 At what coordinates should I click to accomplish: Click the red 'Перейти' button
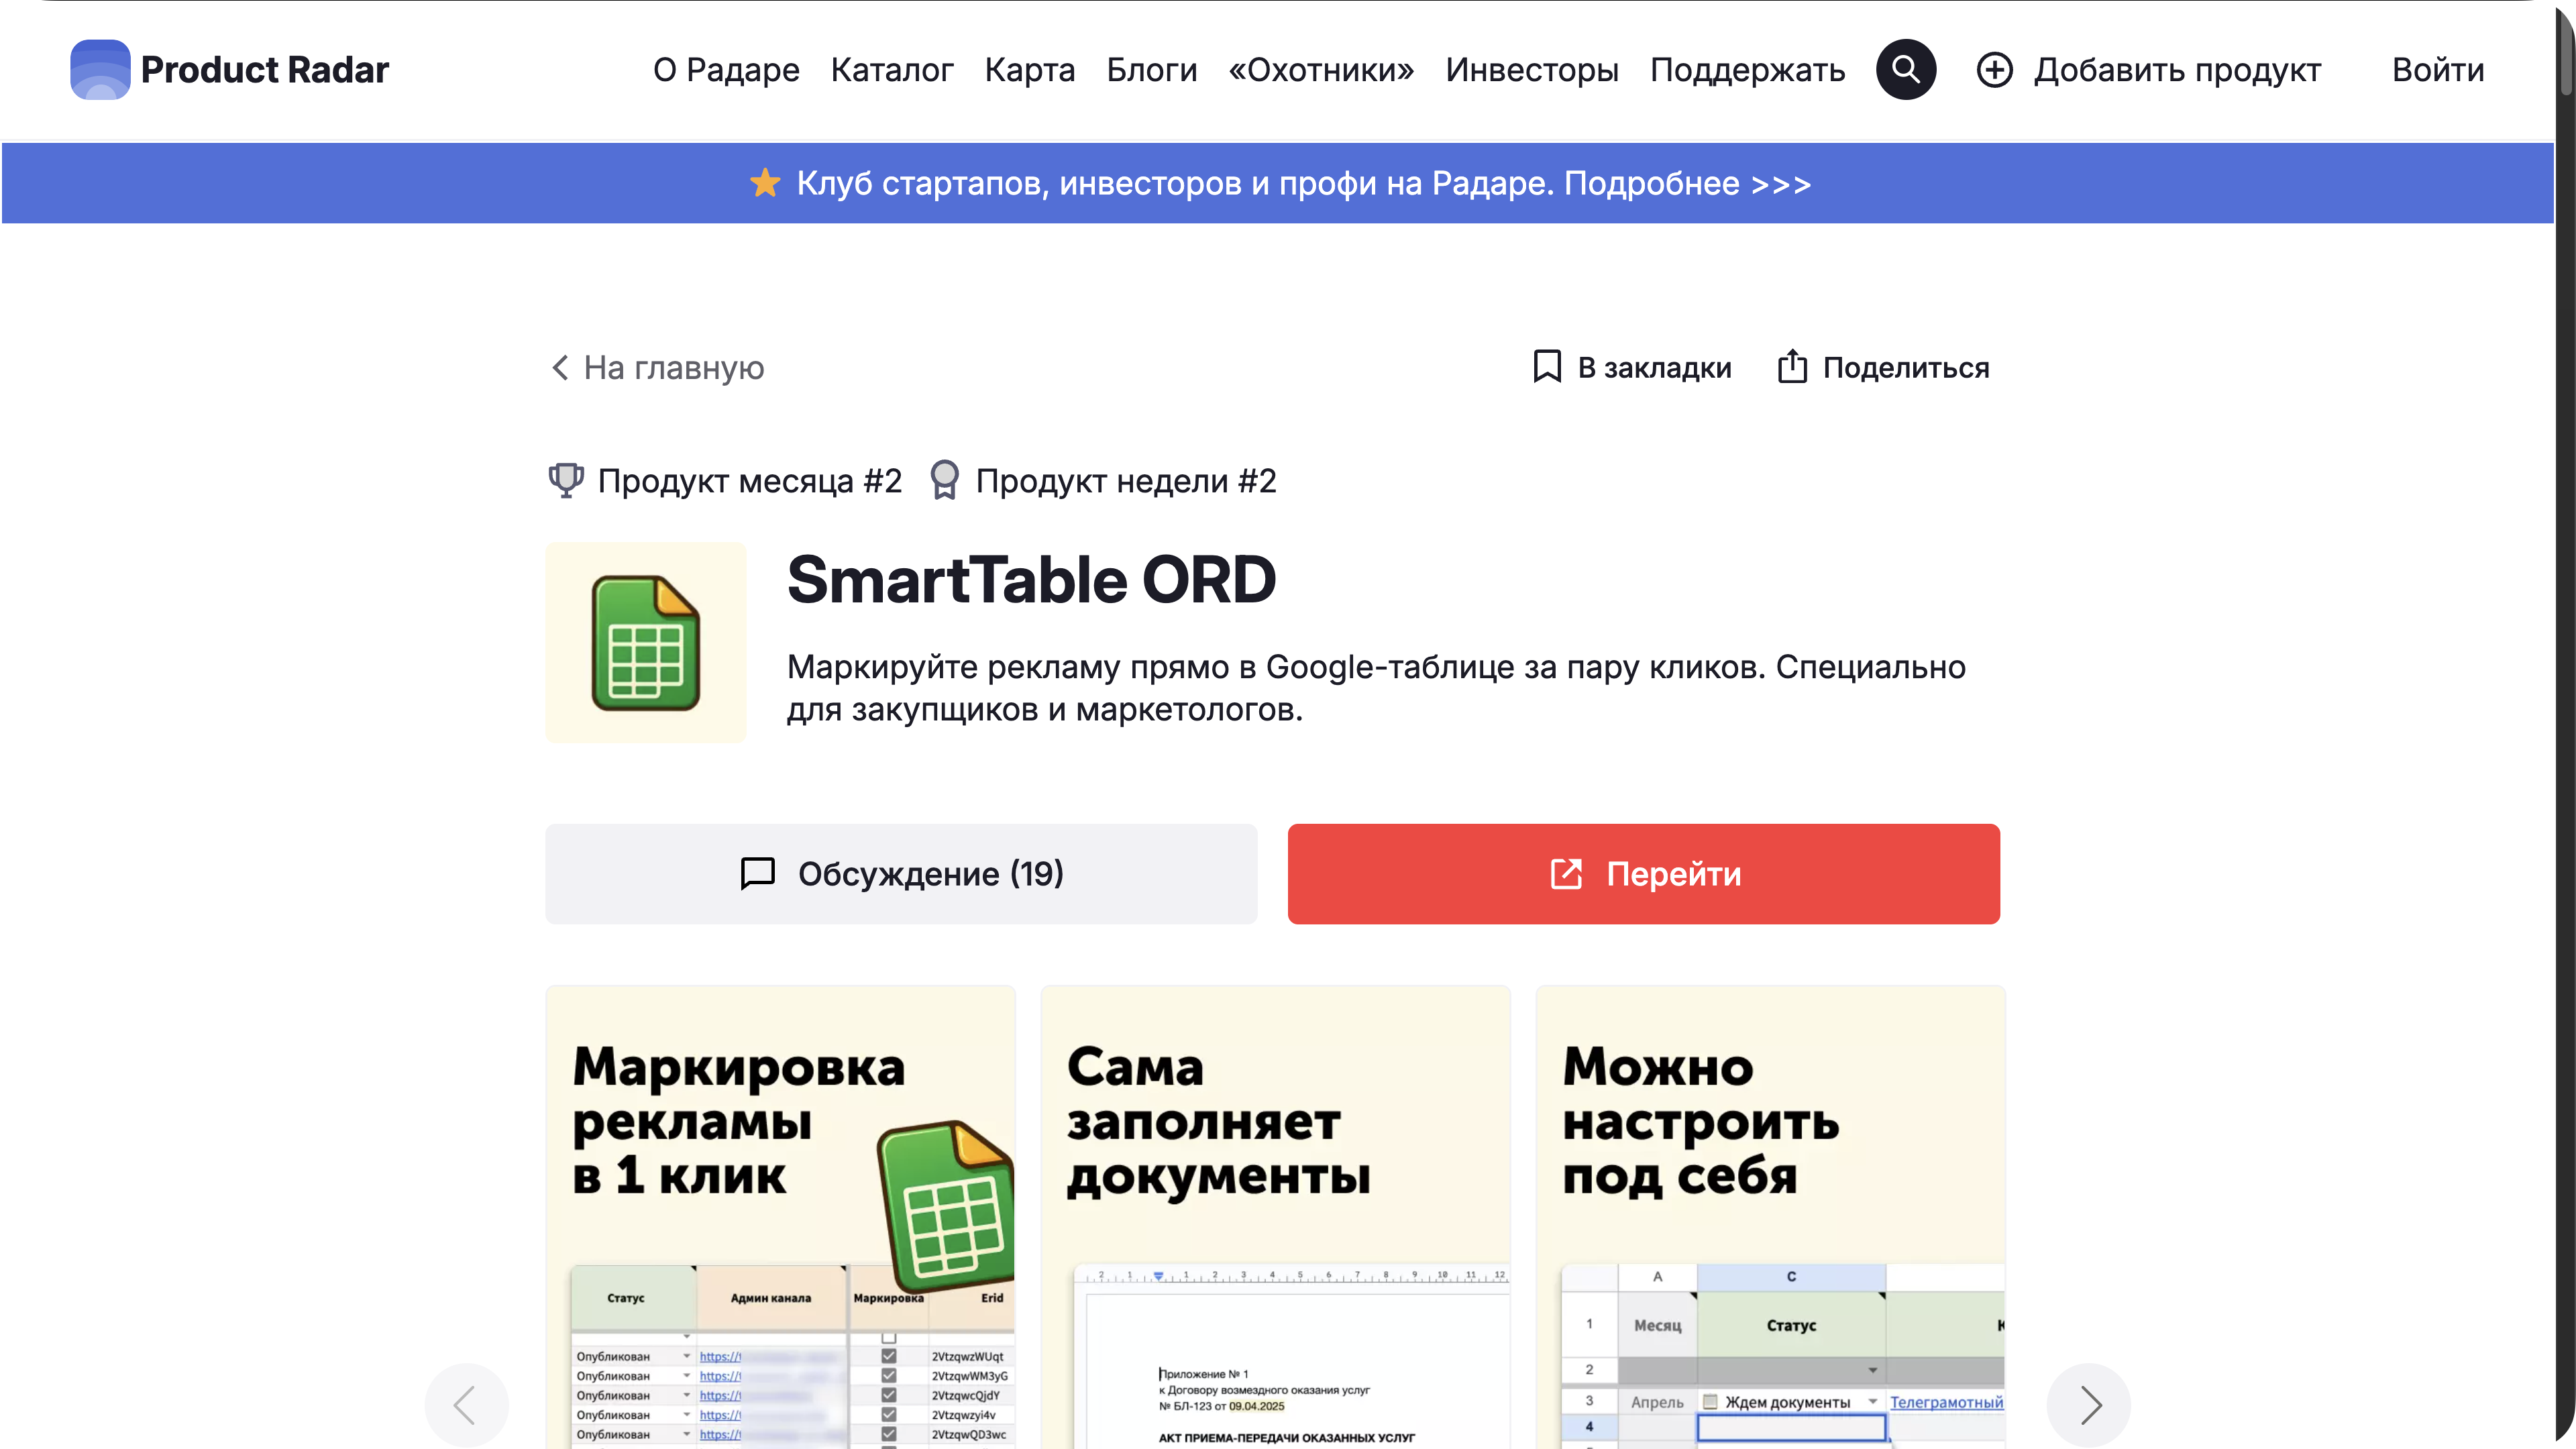coord(1643,874)
